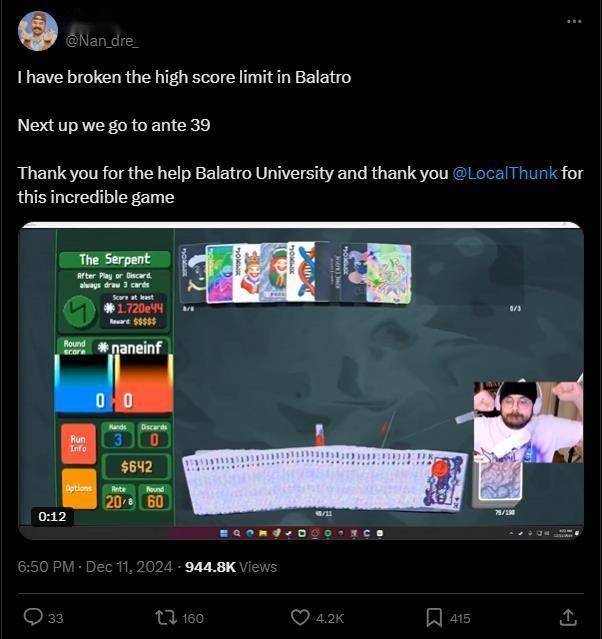Screen dimensions: 602x639
Task: Like the post with heart icon
Action: coord(300,617)
